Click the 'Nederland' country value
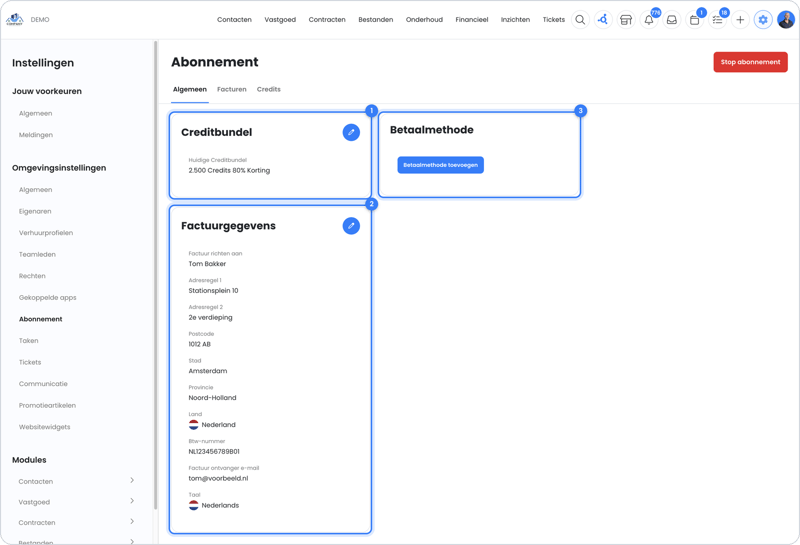 (218, 425)
